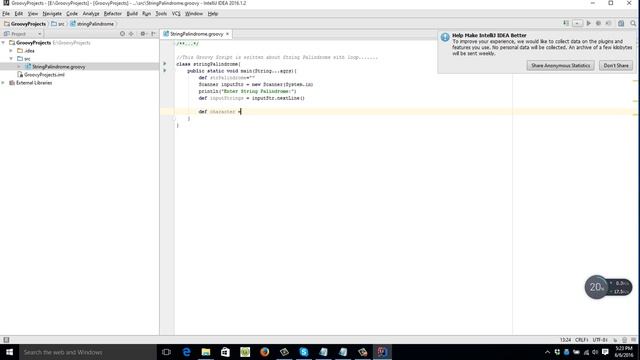Open Skype from taskbar

coord(304,352)
